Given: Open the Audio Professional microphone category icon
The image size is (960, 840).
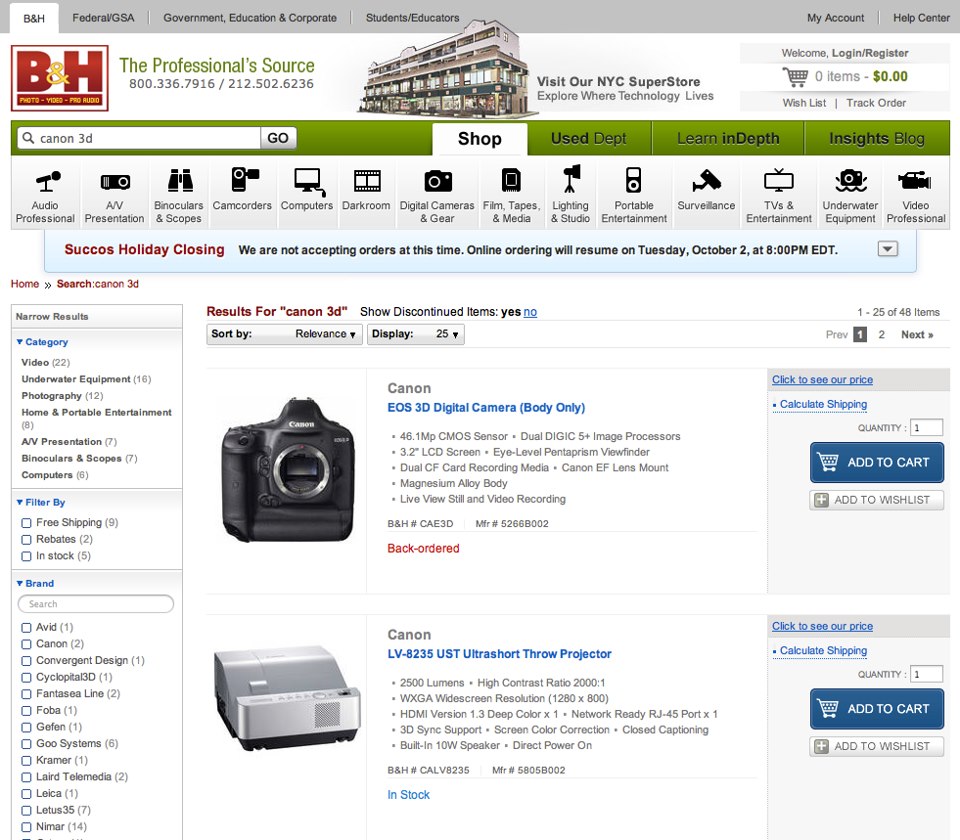Looking at the screenshot, I should tap(45, 182).
